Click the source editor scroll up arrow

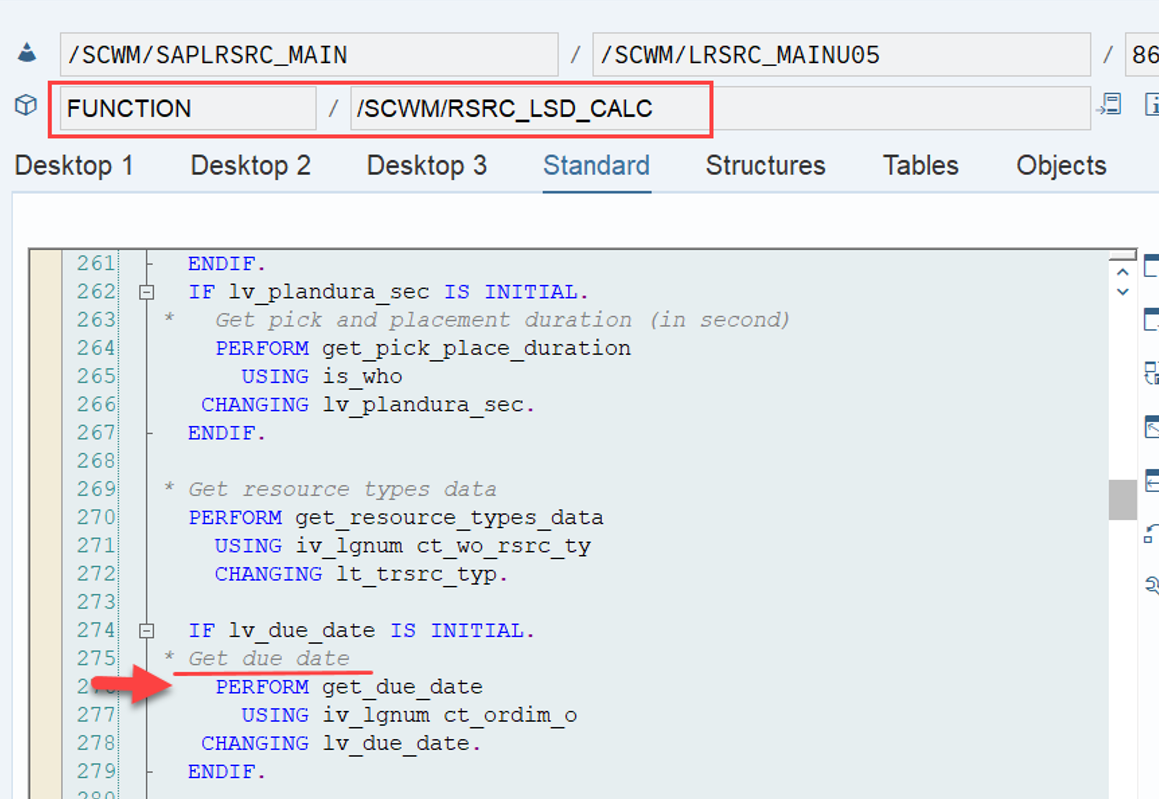pyautogui.click(x=1123, y=272)
